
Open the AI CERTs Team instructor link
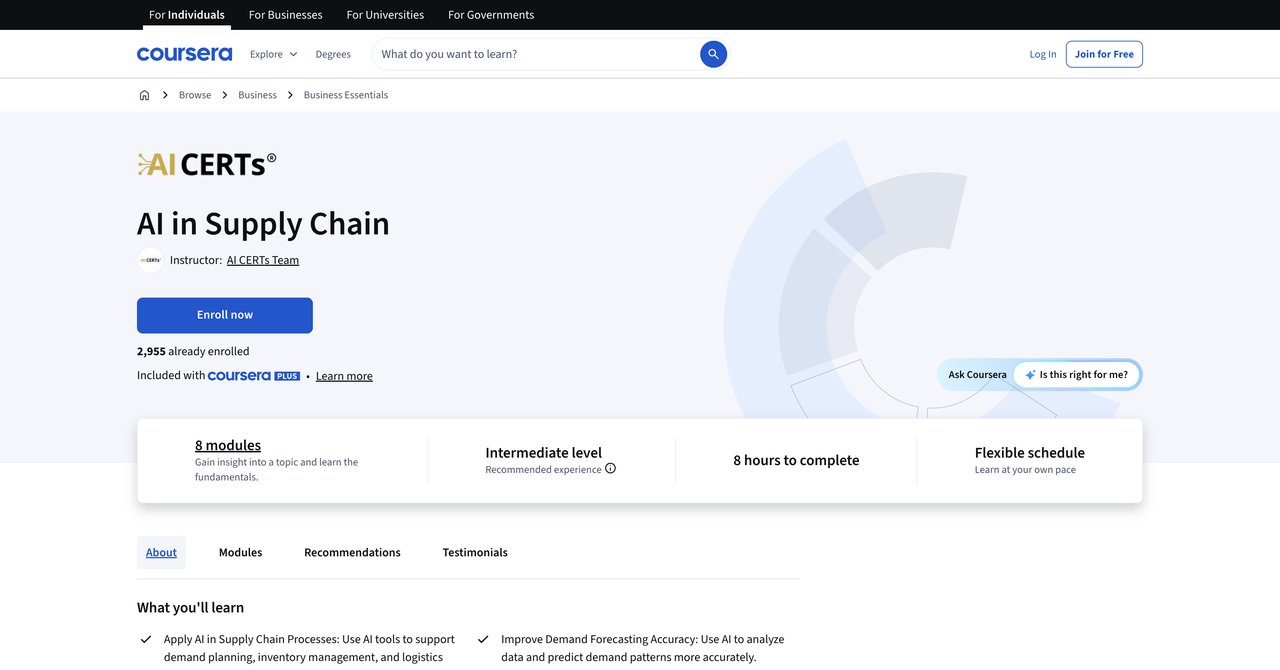pos(263,260)
